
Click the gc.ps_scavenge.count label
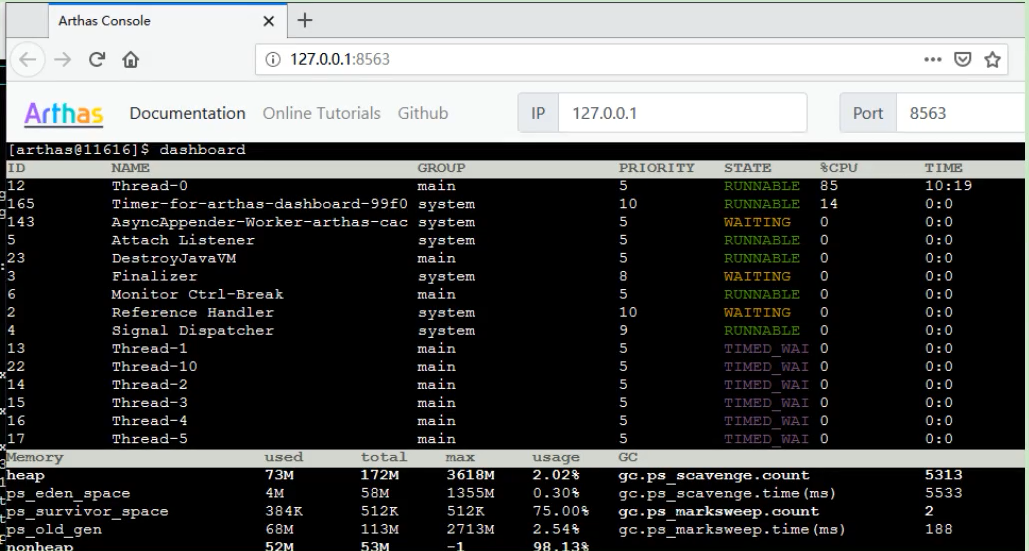point(714,475)
